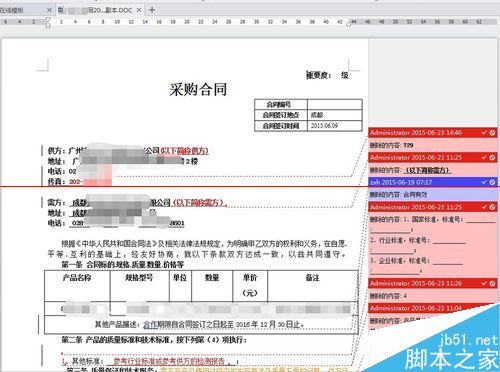Accept the revision deleting （以下简称需方）

484,157
